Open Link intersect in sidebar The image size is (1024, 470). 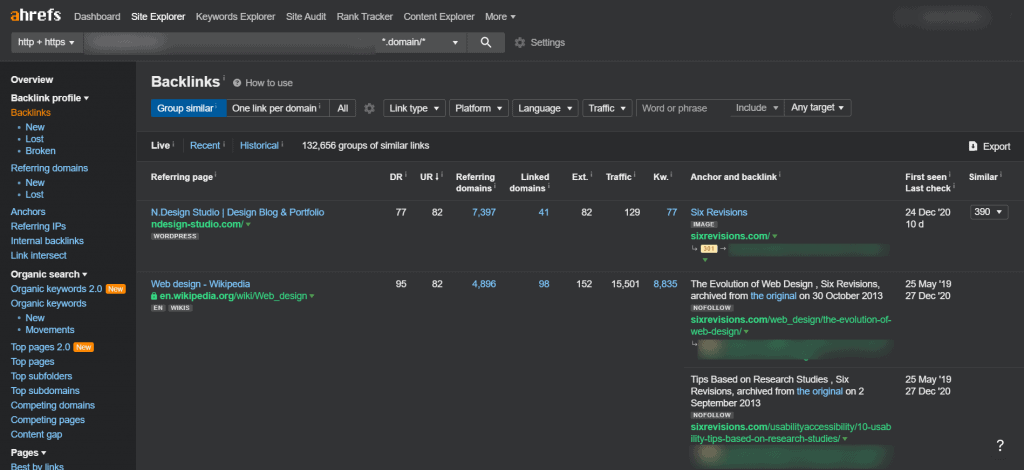(x=39, y=255)
